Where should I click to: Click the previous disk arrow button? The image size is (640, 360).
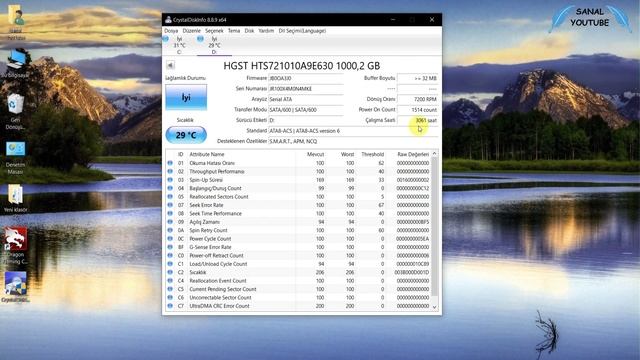click(170, 65)
